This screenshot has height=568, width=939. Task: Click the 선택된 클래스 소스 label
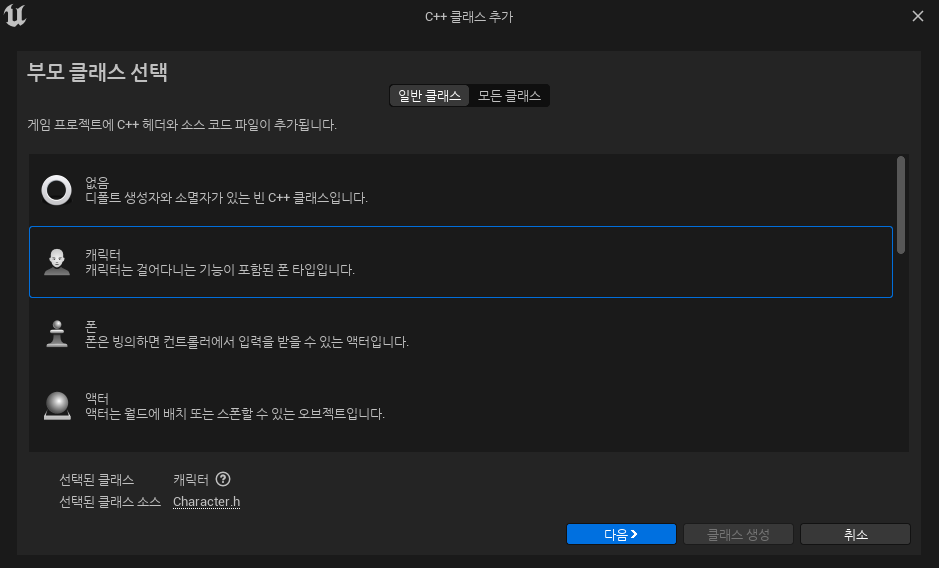(110, 502)
